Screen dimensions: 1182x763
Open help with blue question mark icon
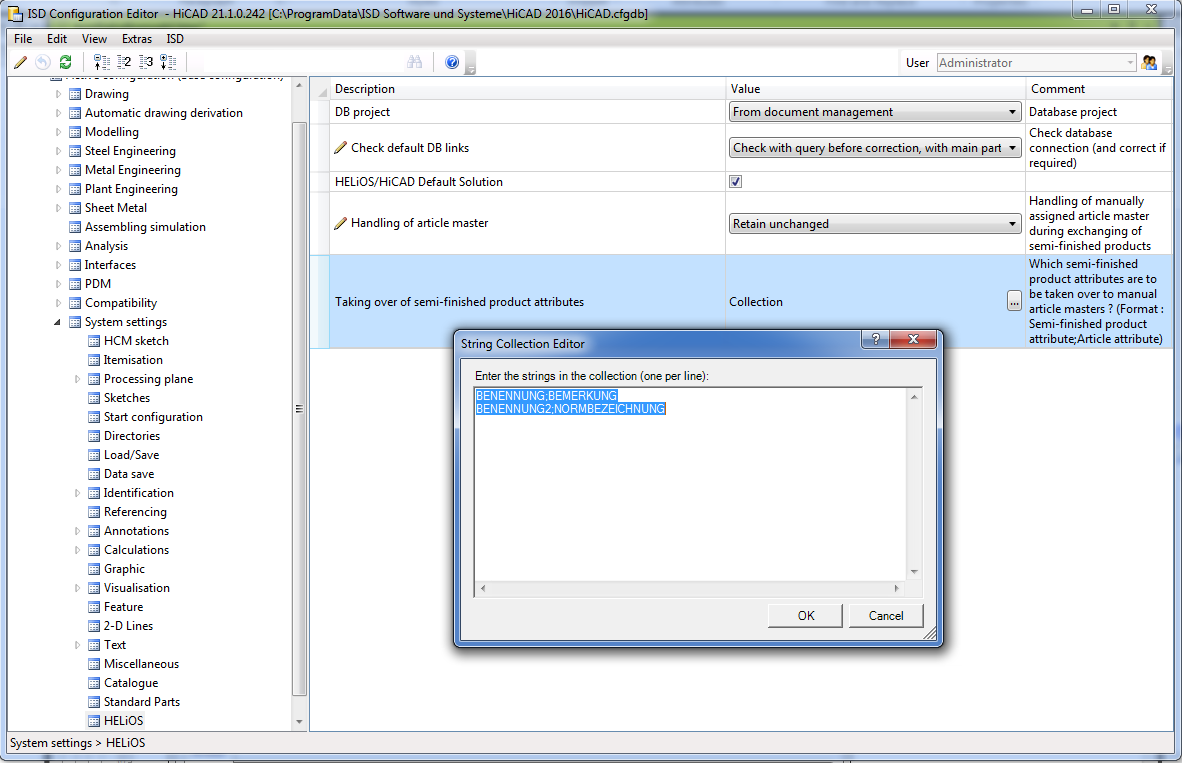(x=452, y=63)
